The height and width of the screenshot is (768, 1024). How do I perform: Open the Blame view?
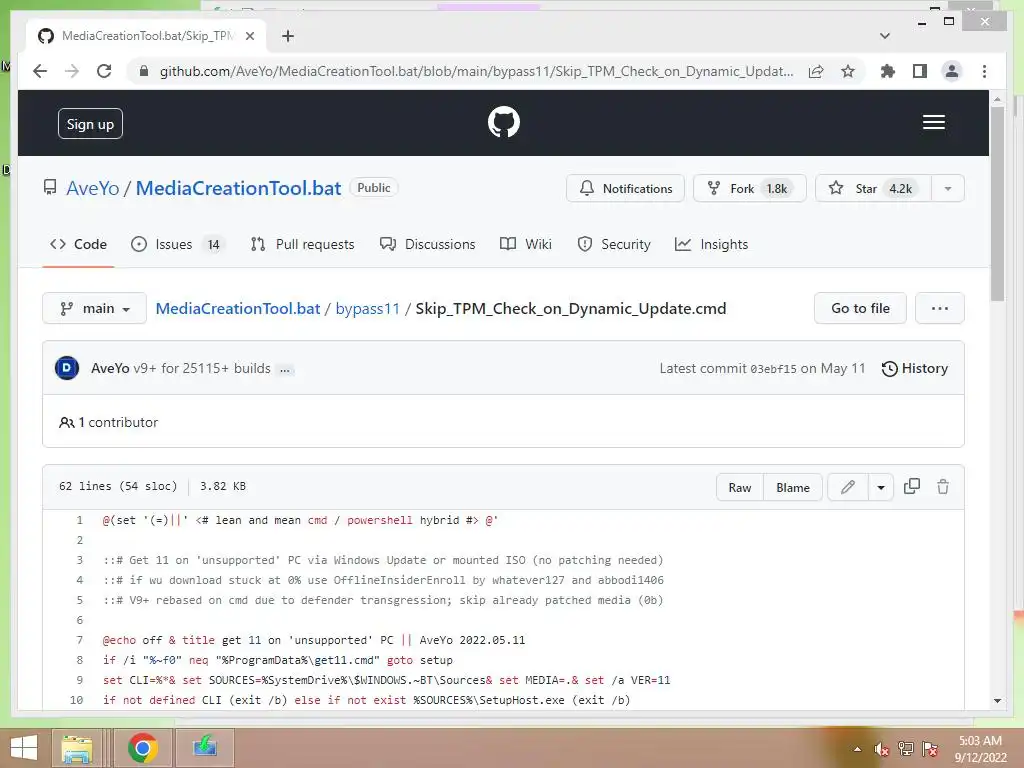click(x=793, y=487)
